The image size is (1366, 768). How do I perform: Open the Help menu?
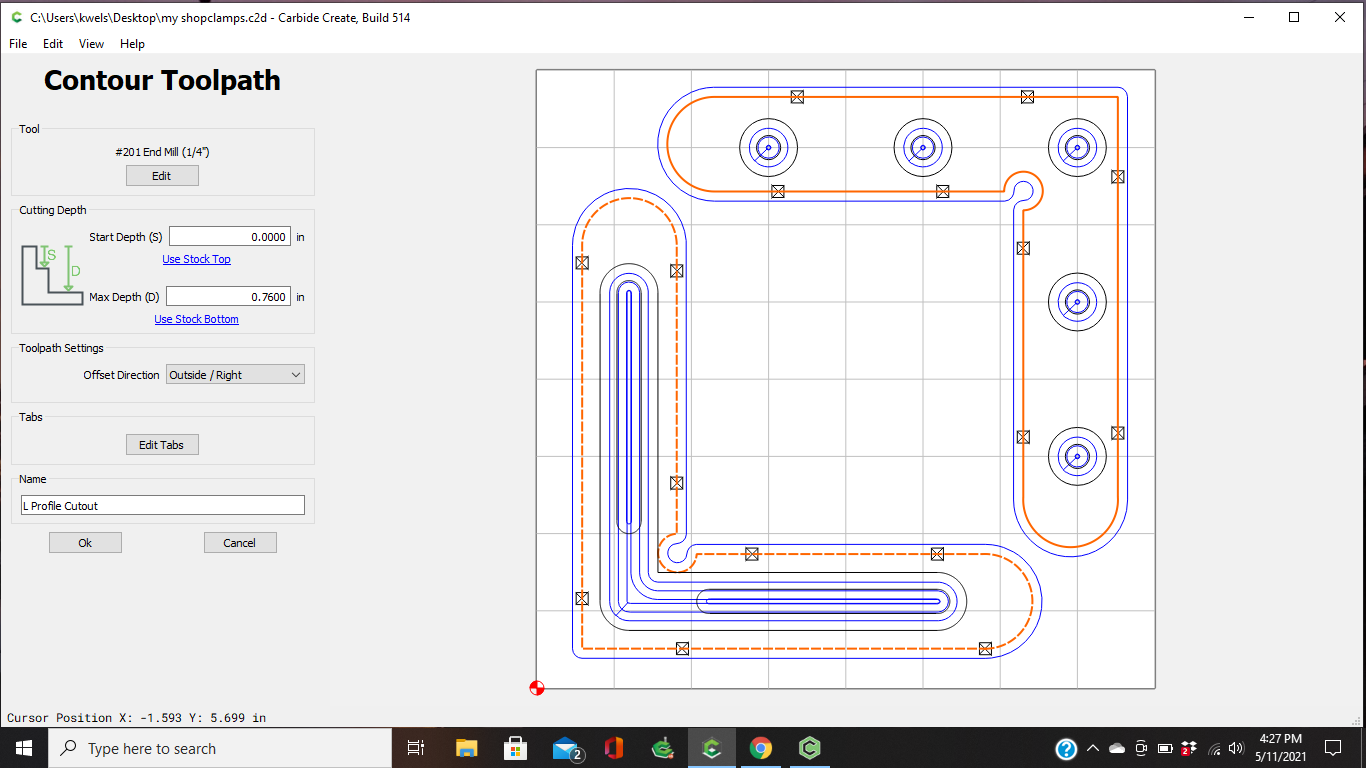pos(132,44)
